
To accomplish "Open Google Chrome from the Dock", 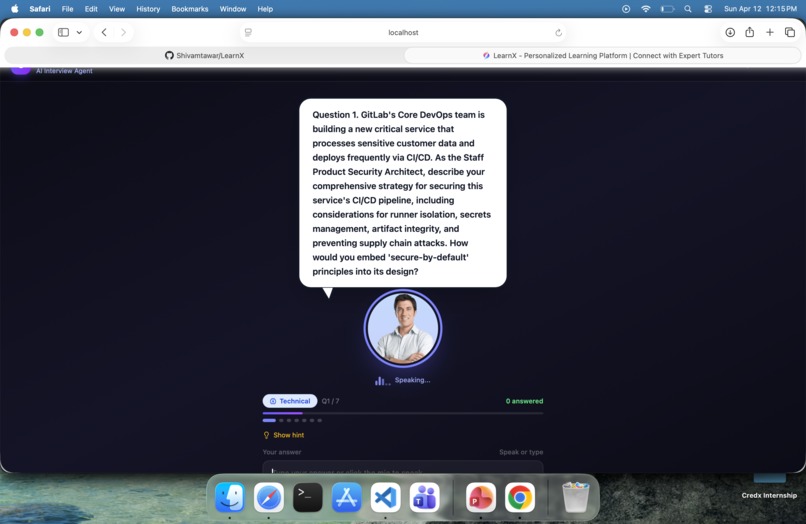I will (x=520, y=497).
